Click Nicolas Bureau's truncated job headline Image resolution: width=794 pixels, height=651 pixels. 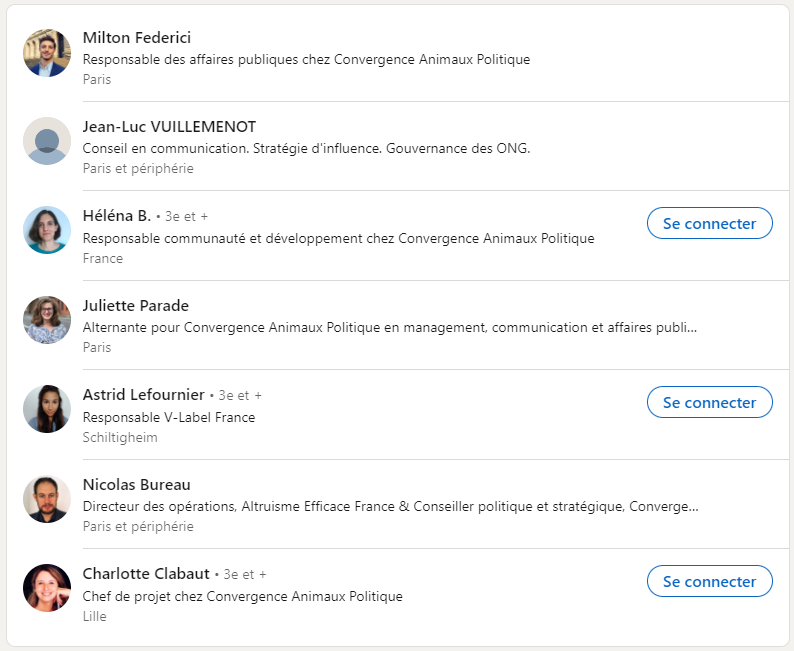point(390,506)
